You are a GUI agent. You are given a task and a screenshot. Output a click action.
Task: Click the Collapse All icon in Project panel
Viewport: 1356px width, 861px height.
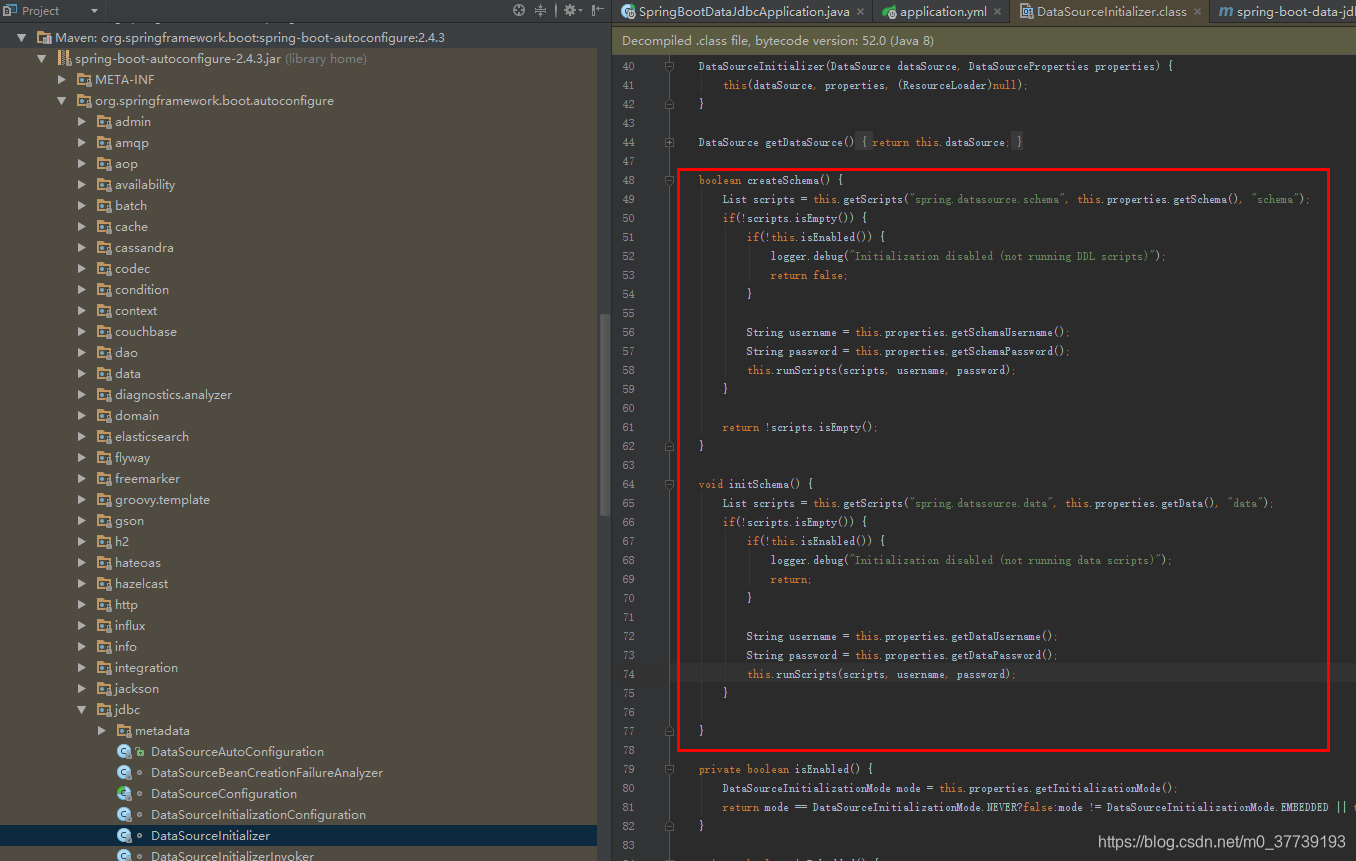[x=541, y=10]
